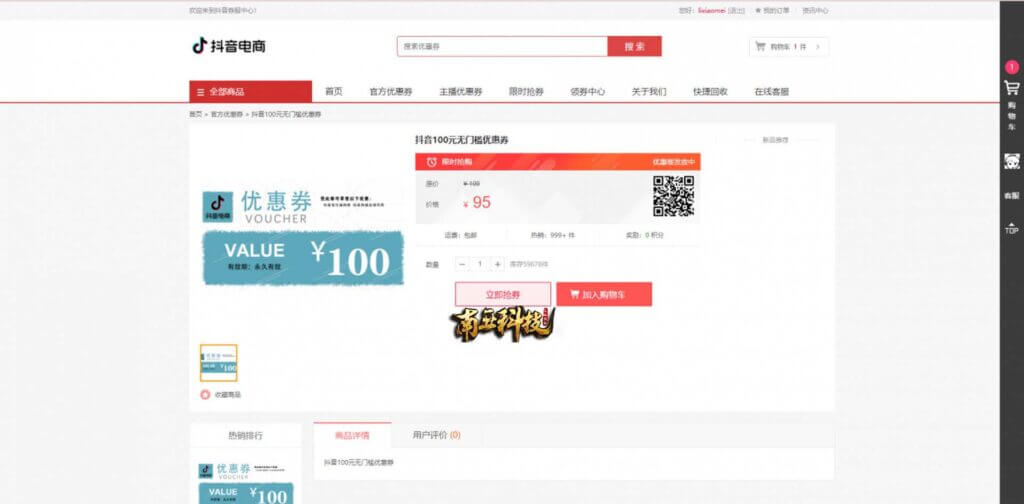The width and height of the screenshot is (1024, 504).
Task: Open 主播优惠券 navigation item
Action: click(460, 92)
